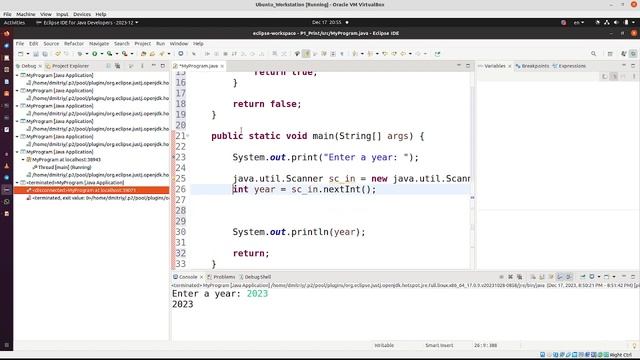Image resolution: width=640 pixels, height=360 pixels.
Task: Click Console Remove All Terminated Launches icon
Action: point(519,277)
